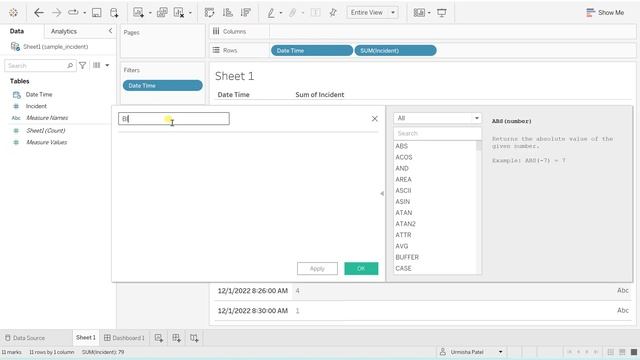Click the view data grid icon

click(97, 65)
